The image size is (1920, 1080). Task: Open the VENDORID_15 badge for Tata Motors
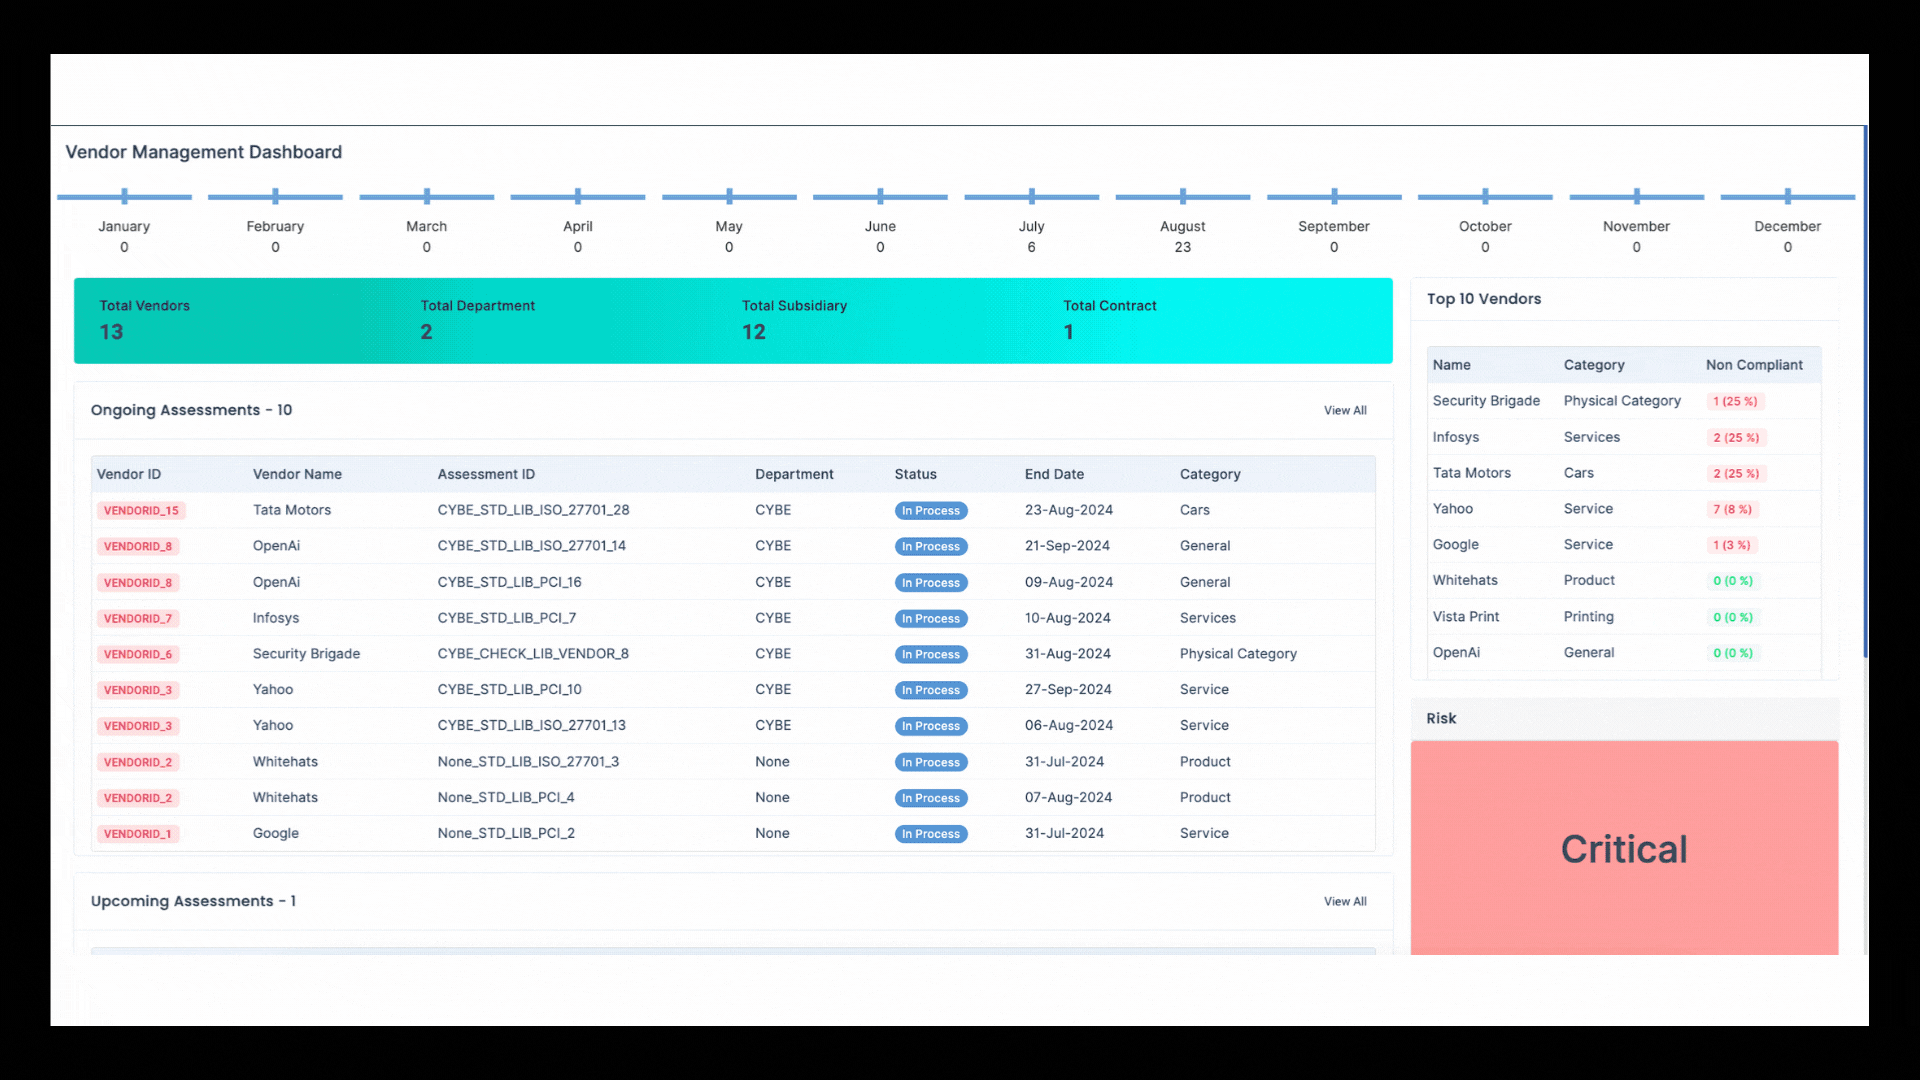141,511
